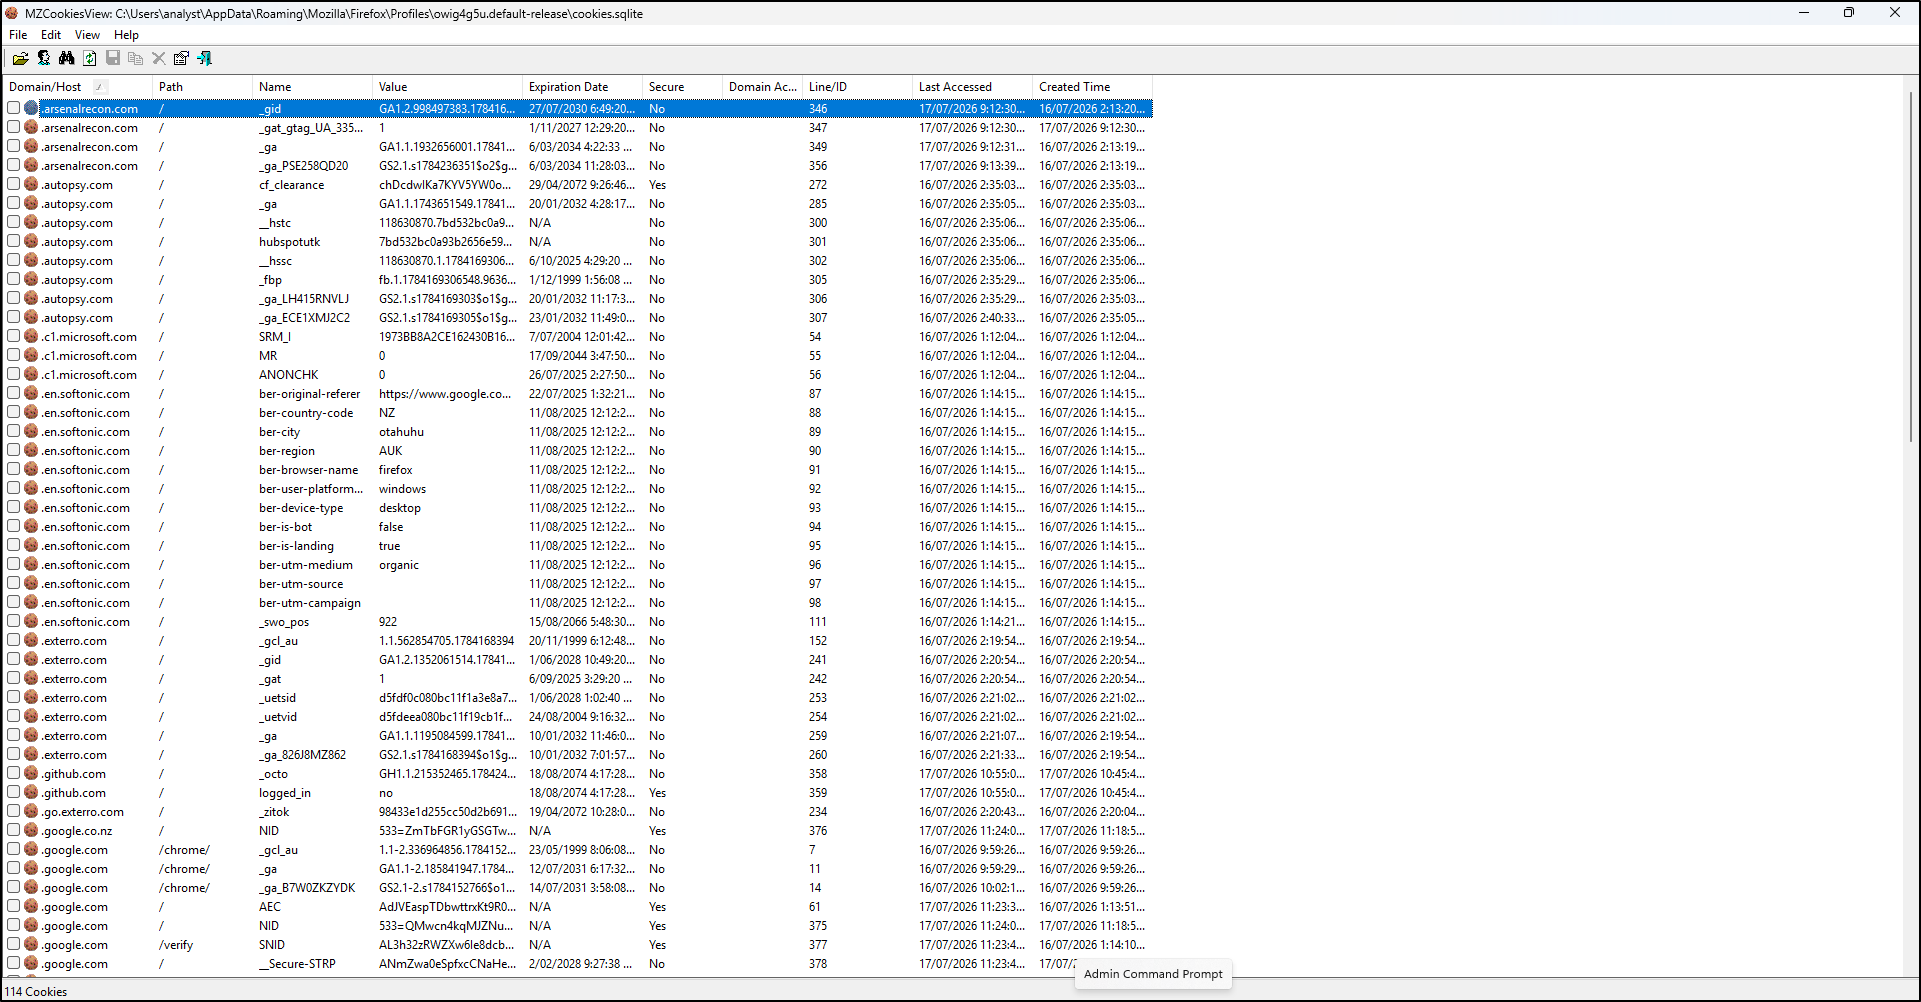Select the /verify path cell
Image resolution: width=1921 pixels, height=1002 pixels.
coord(176,945)
